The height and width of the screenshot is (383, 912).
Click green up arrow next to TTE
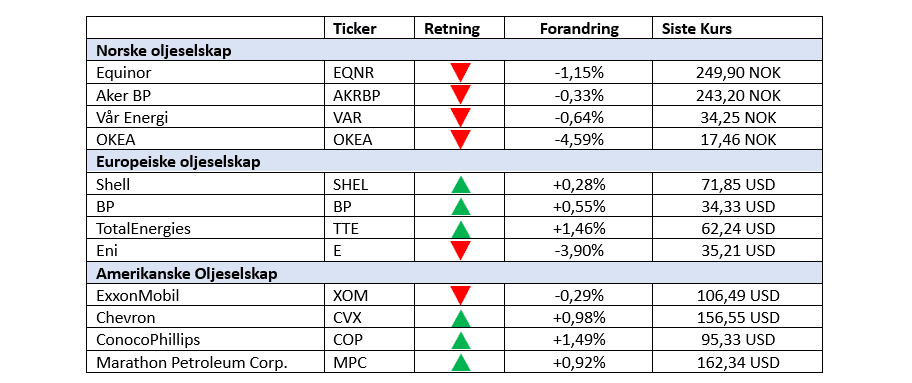[460, 229]
